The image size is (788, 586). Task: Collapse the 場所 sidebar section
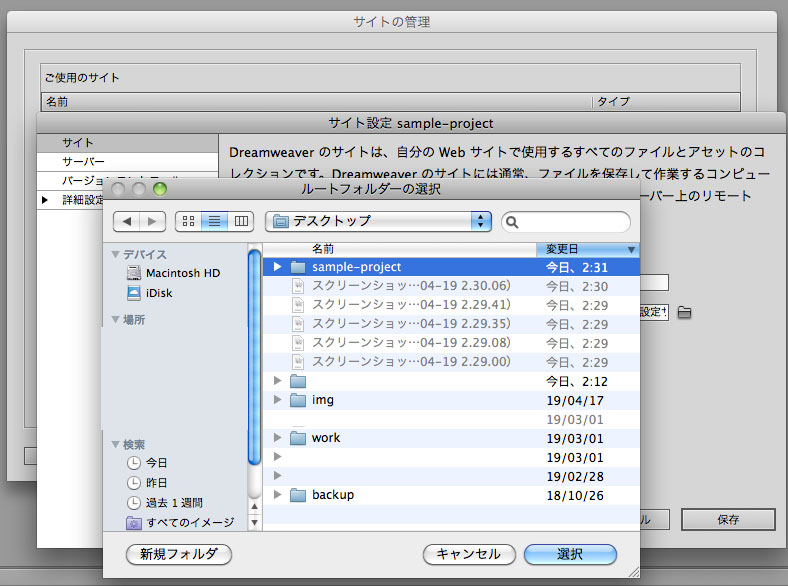point(116,320)
